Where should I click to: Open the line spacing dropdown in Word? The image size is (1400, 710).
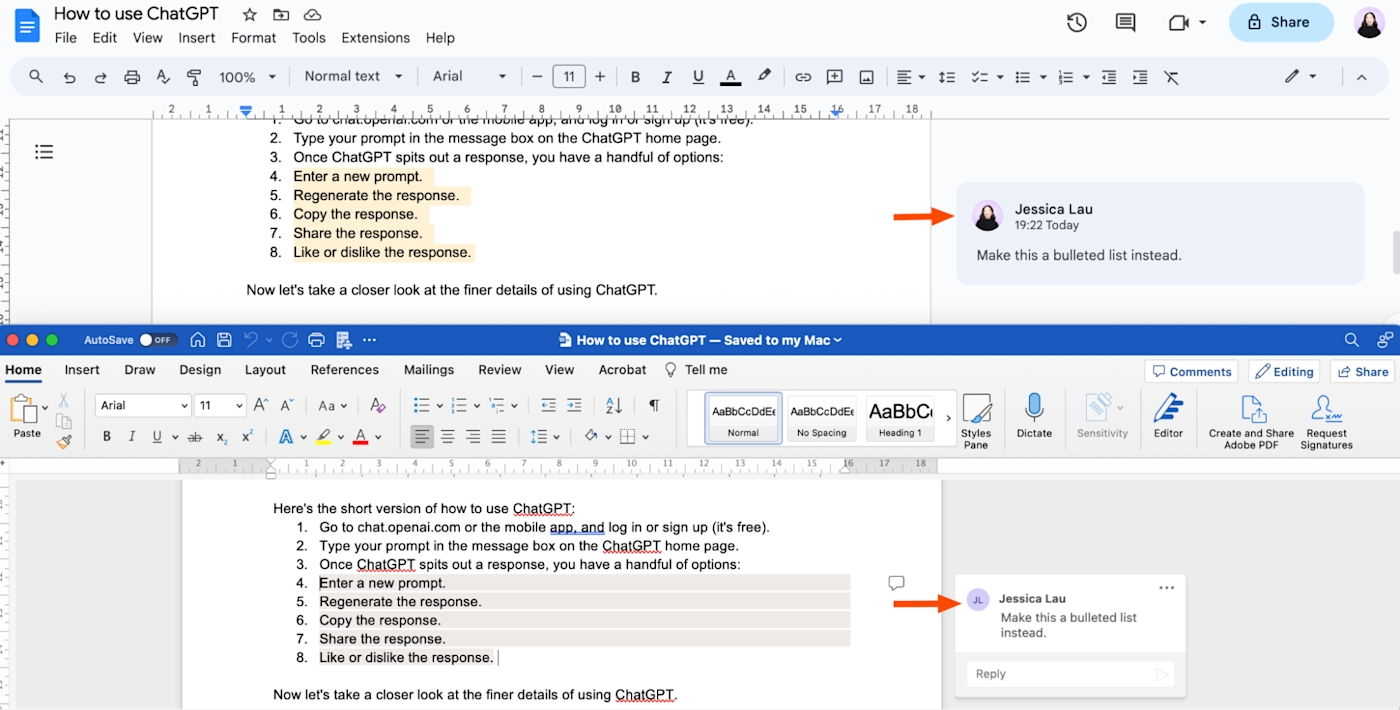(544, 437)
